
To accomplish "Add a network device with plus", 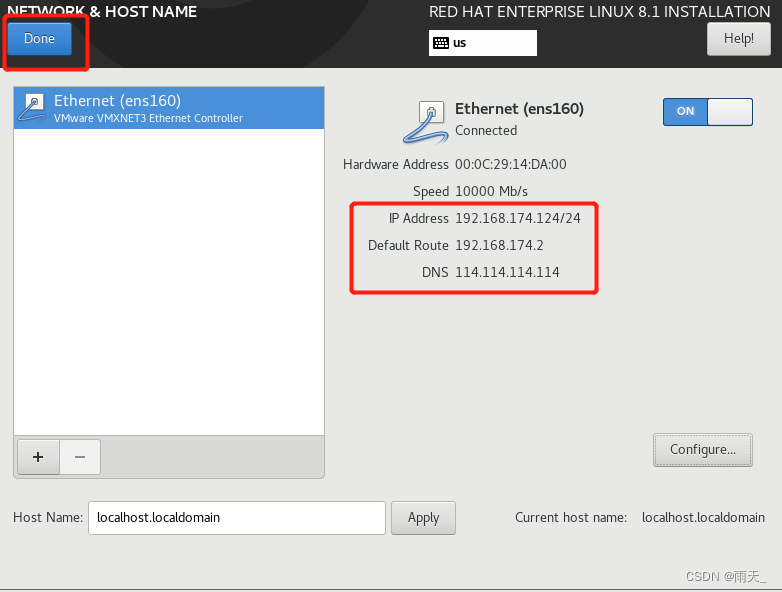I will pyautogui.click(x=38, y=457).
